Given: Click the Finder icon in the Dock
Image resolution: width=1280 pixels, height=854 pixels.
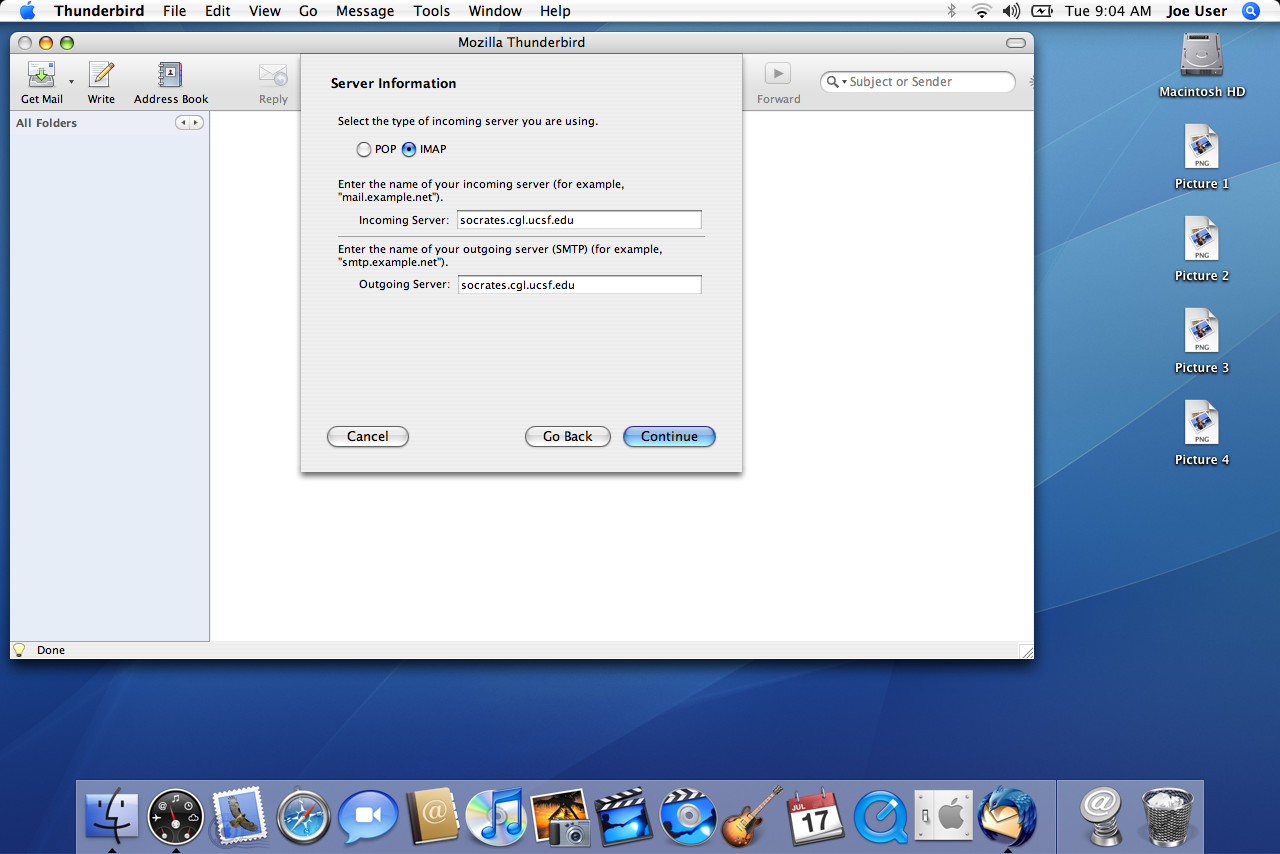Looking at the screenshot, I should [x=112, y=817].
